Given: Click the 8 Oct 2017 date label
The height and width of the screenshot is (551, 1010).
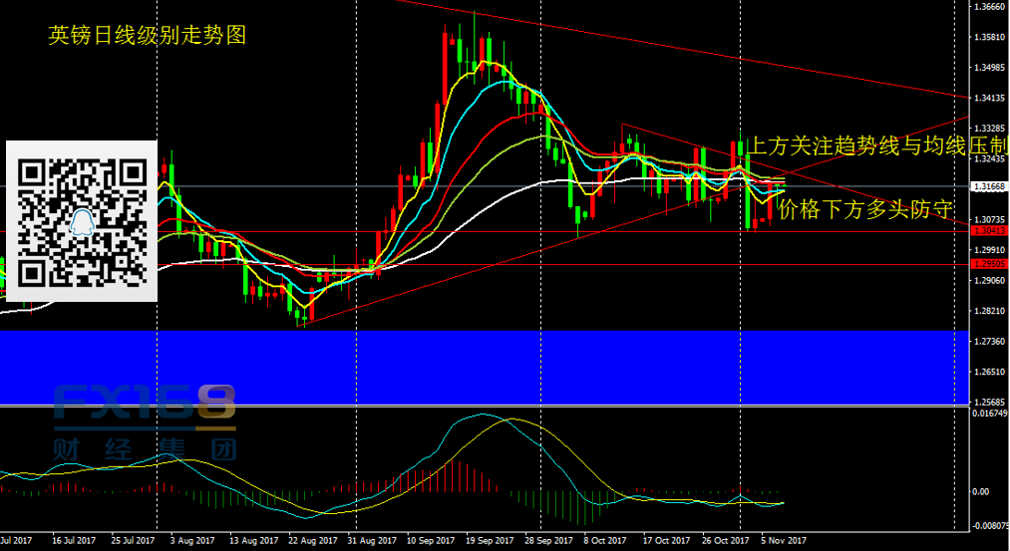Looking at the screenshot, I should [608, 541].
